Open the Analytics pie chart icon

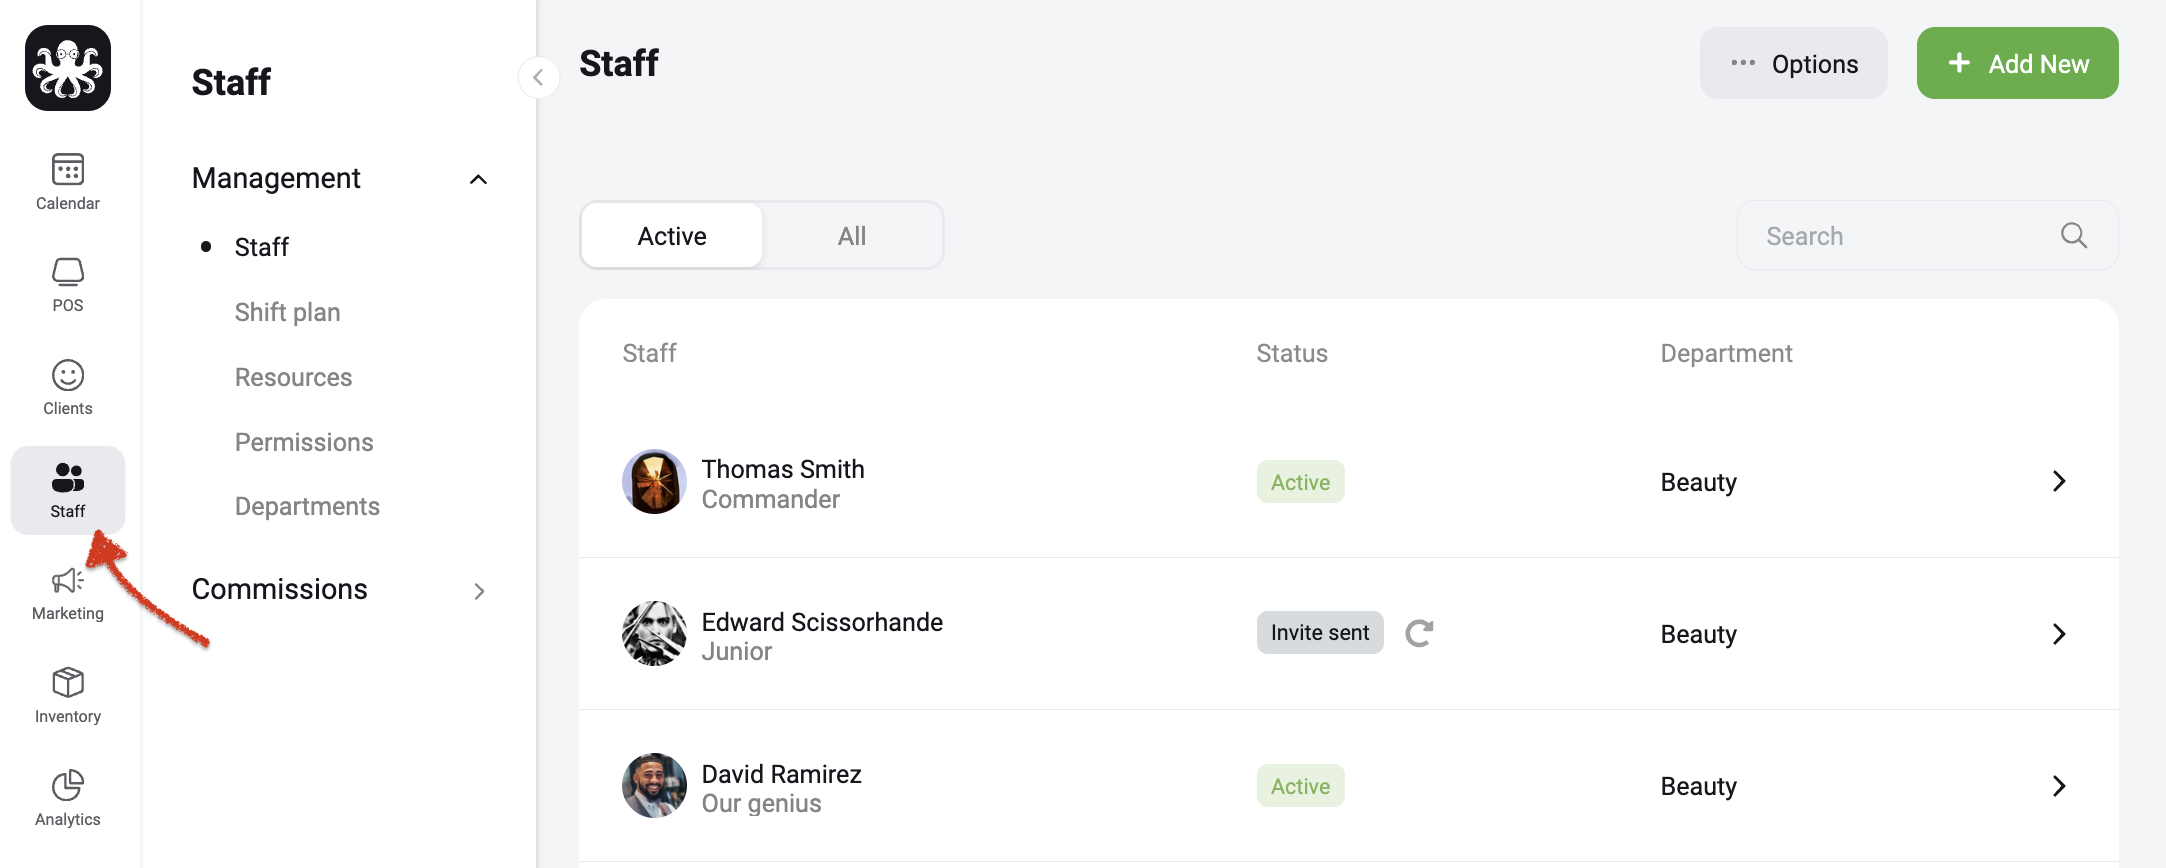pos(68,785)
